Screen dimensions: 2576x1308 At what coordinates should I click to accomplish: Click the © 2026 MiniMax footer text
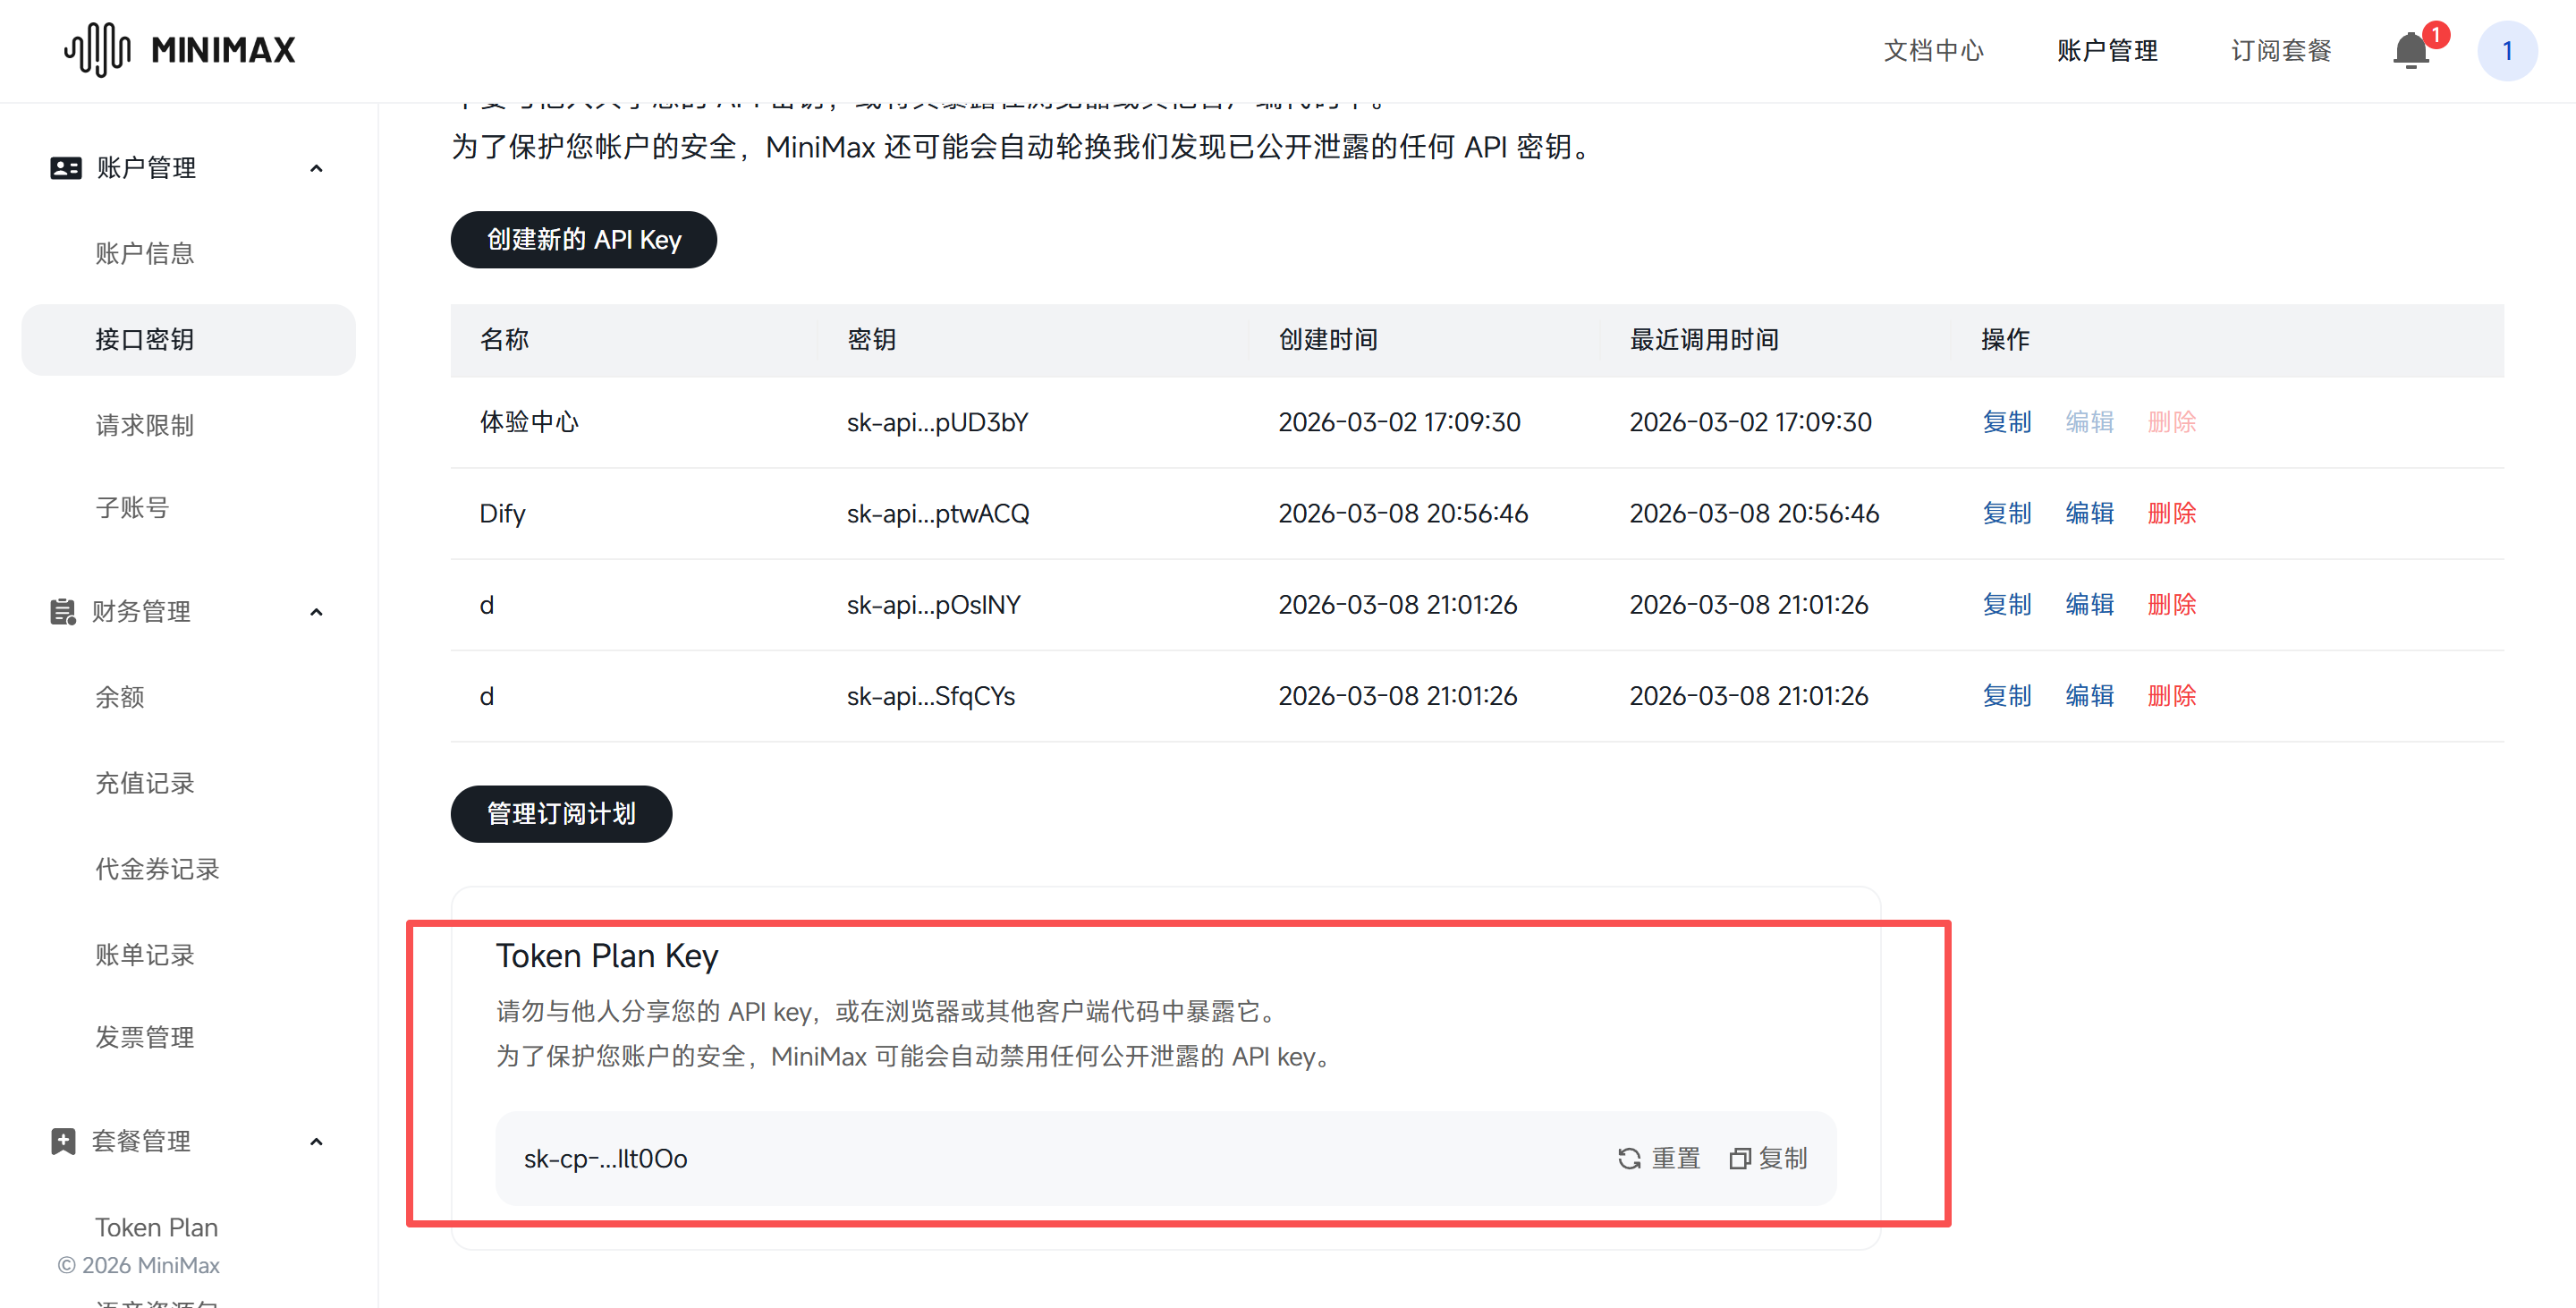coord(138,1265)
